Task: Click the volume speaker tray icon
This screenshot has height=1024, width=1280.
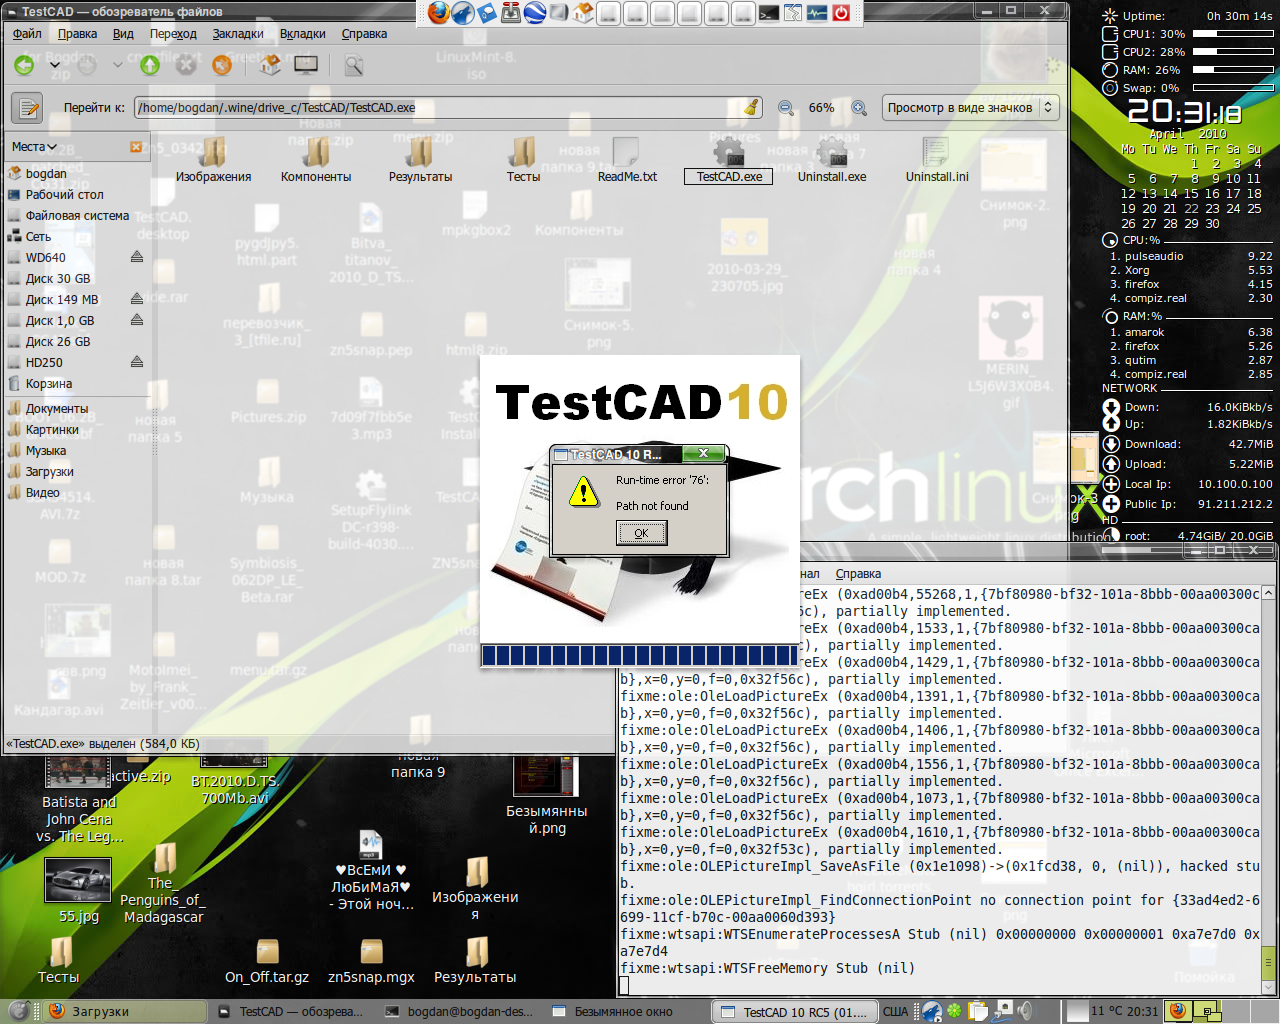Action: [1024, 1011]
